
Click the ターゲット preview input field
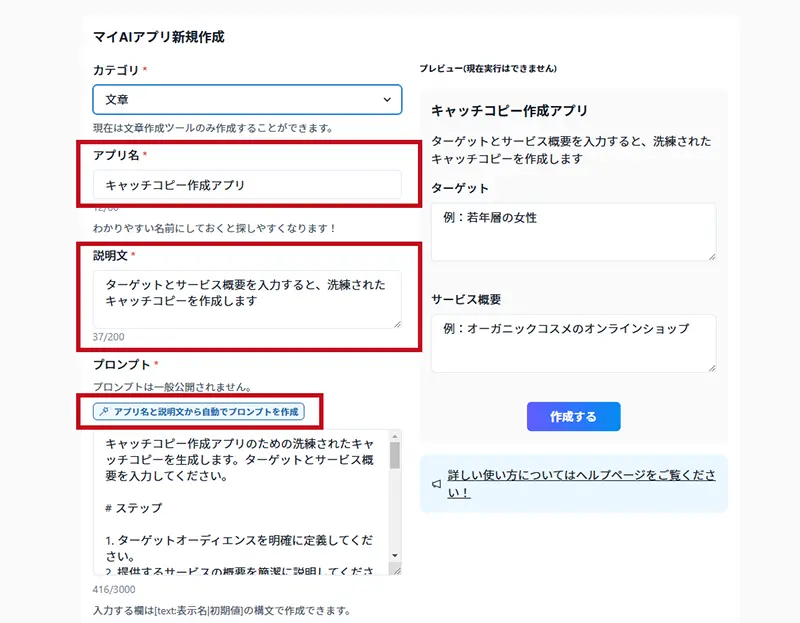point(573,232)
